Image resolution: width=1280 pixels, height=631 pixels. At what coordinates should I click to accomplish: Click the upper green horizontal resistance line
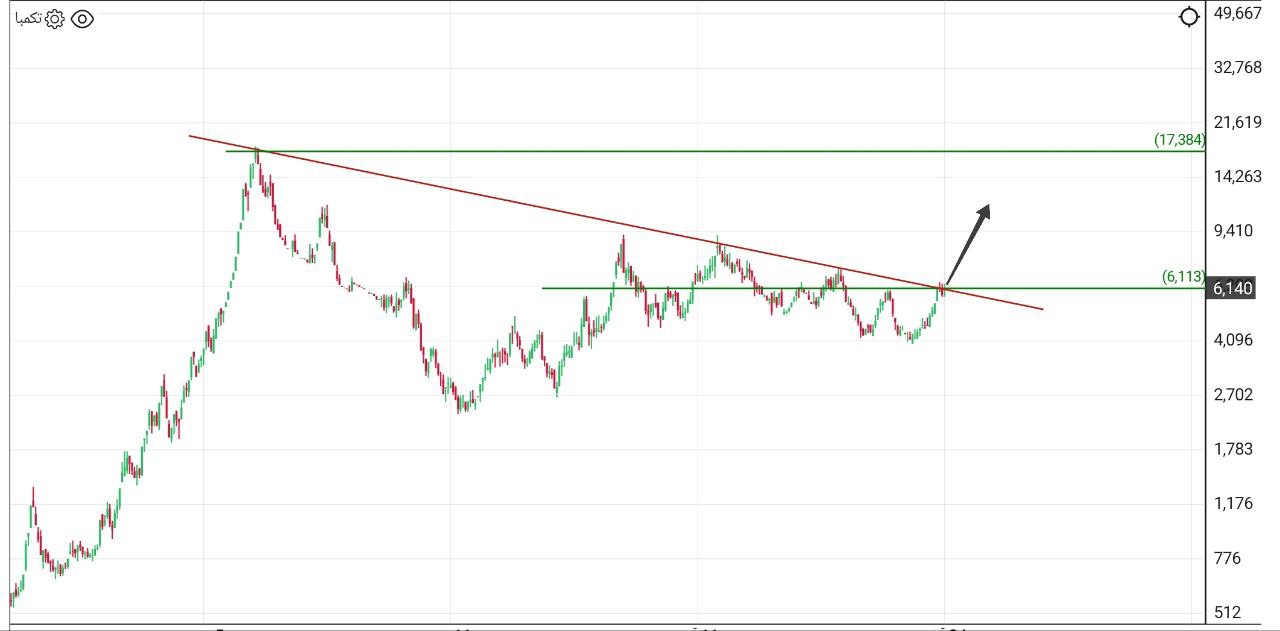(x=700, y=150)
